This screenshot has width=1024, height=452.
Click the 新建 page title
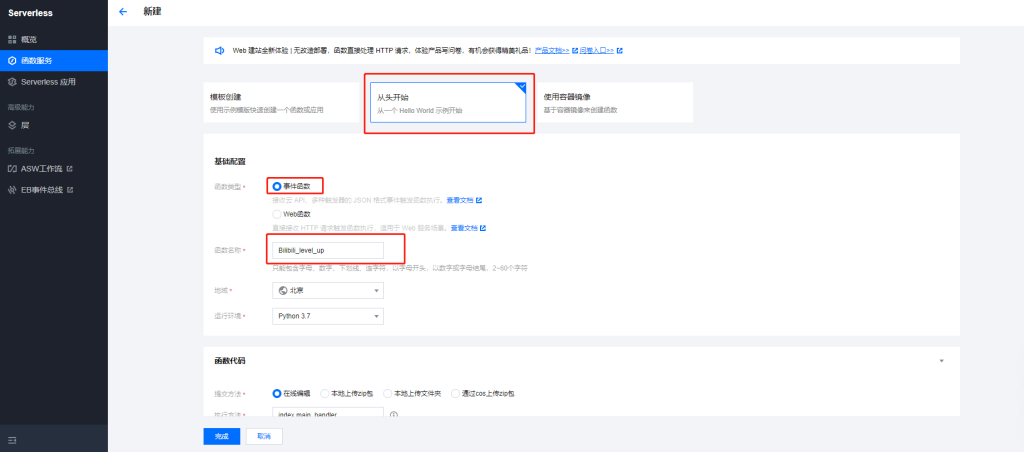point(152,12)
